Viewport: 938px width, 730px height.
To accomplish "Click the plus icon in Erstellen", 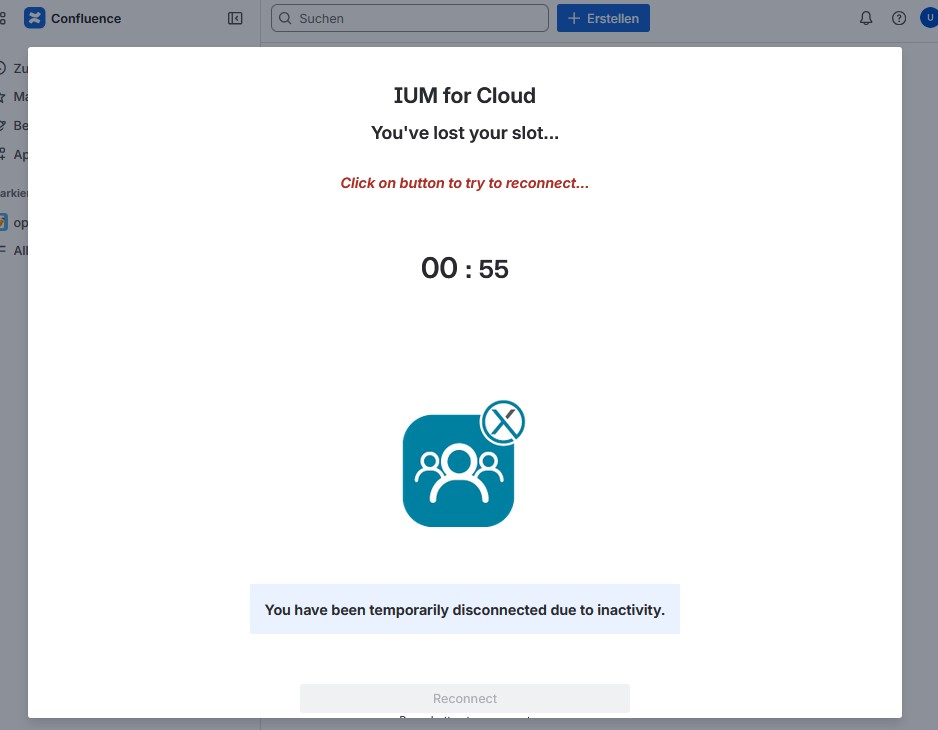I will coord(574,19).
